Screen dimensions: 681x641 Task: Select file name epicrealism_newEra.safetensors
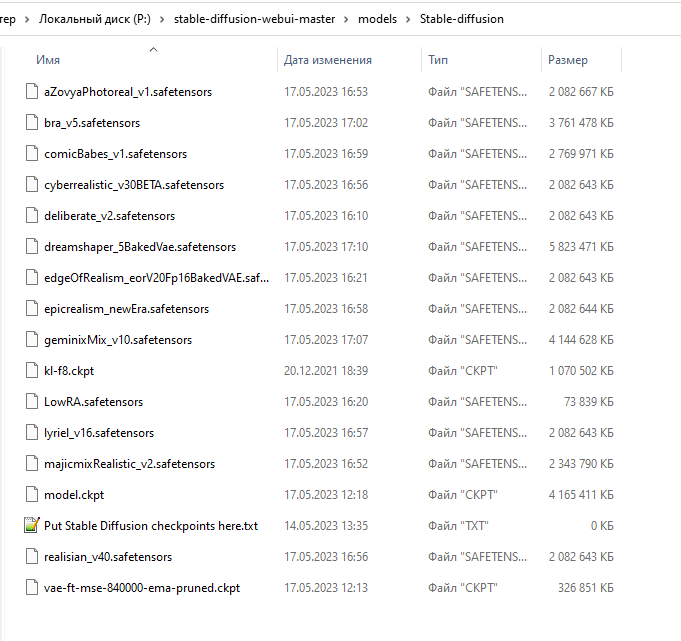tap(126, 309)
